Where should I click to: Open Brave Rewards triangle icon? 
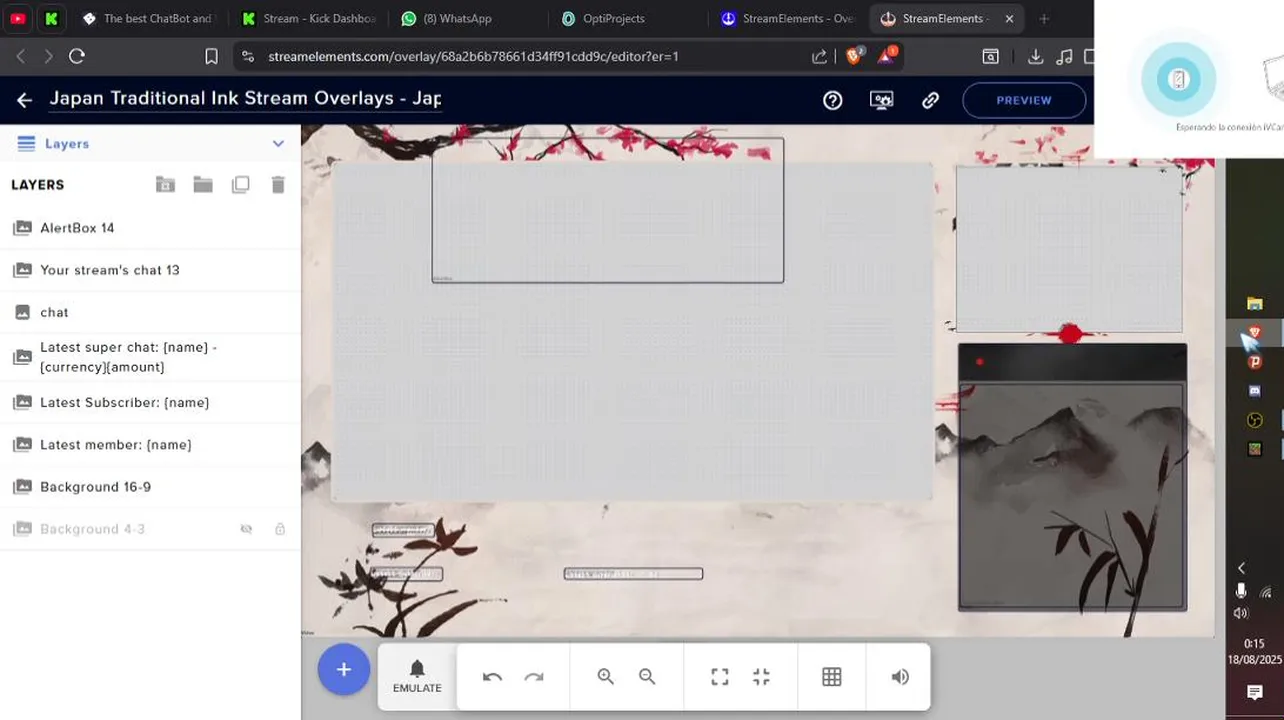[x=886, y=55]
